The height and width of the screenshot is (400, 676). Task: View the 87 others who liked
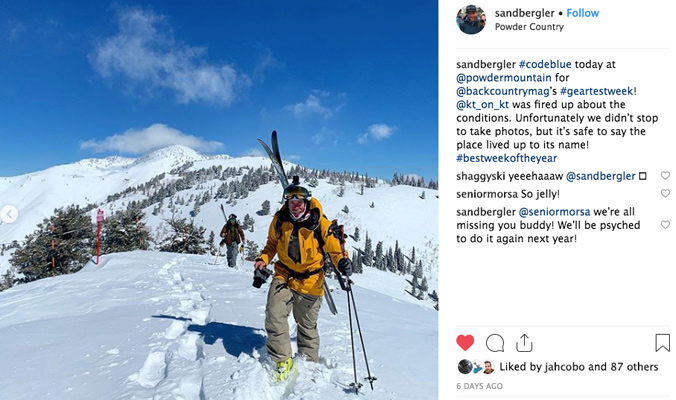(x=634, y=367)
